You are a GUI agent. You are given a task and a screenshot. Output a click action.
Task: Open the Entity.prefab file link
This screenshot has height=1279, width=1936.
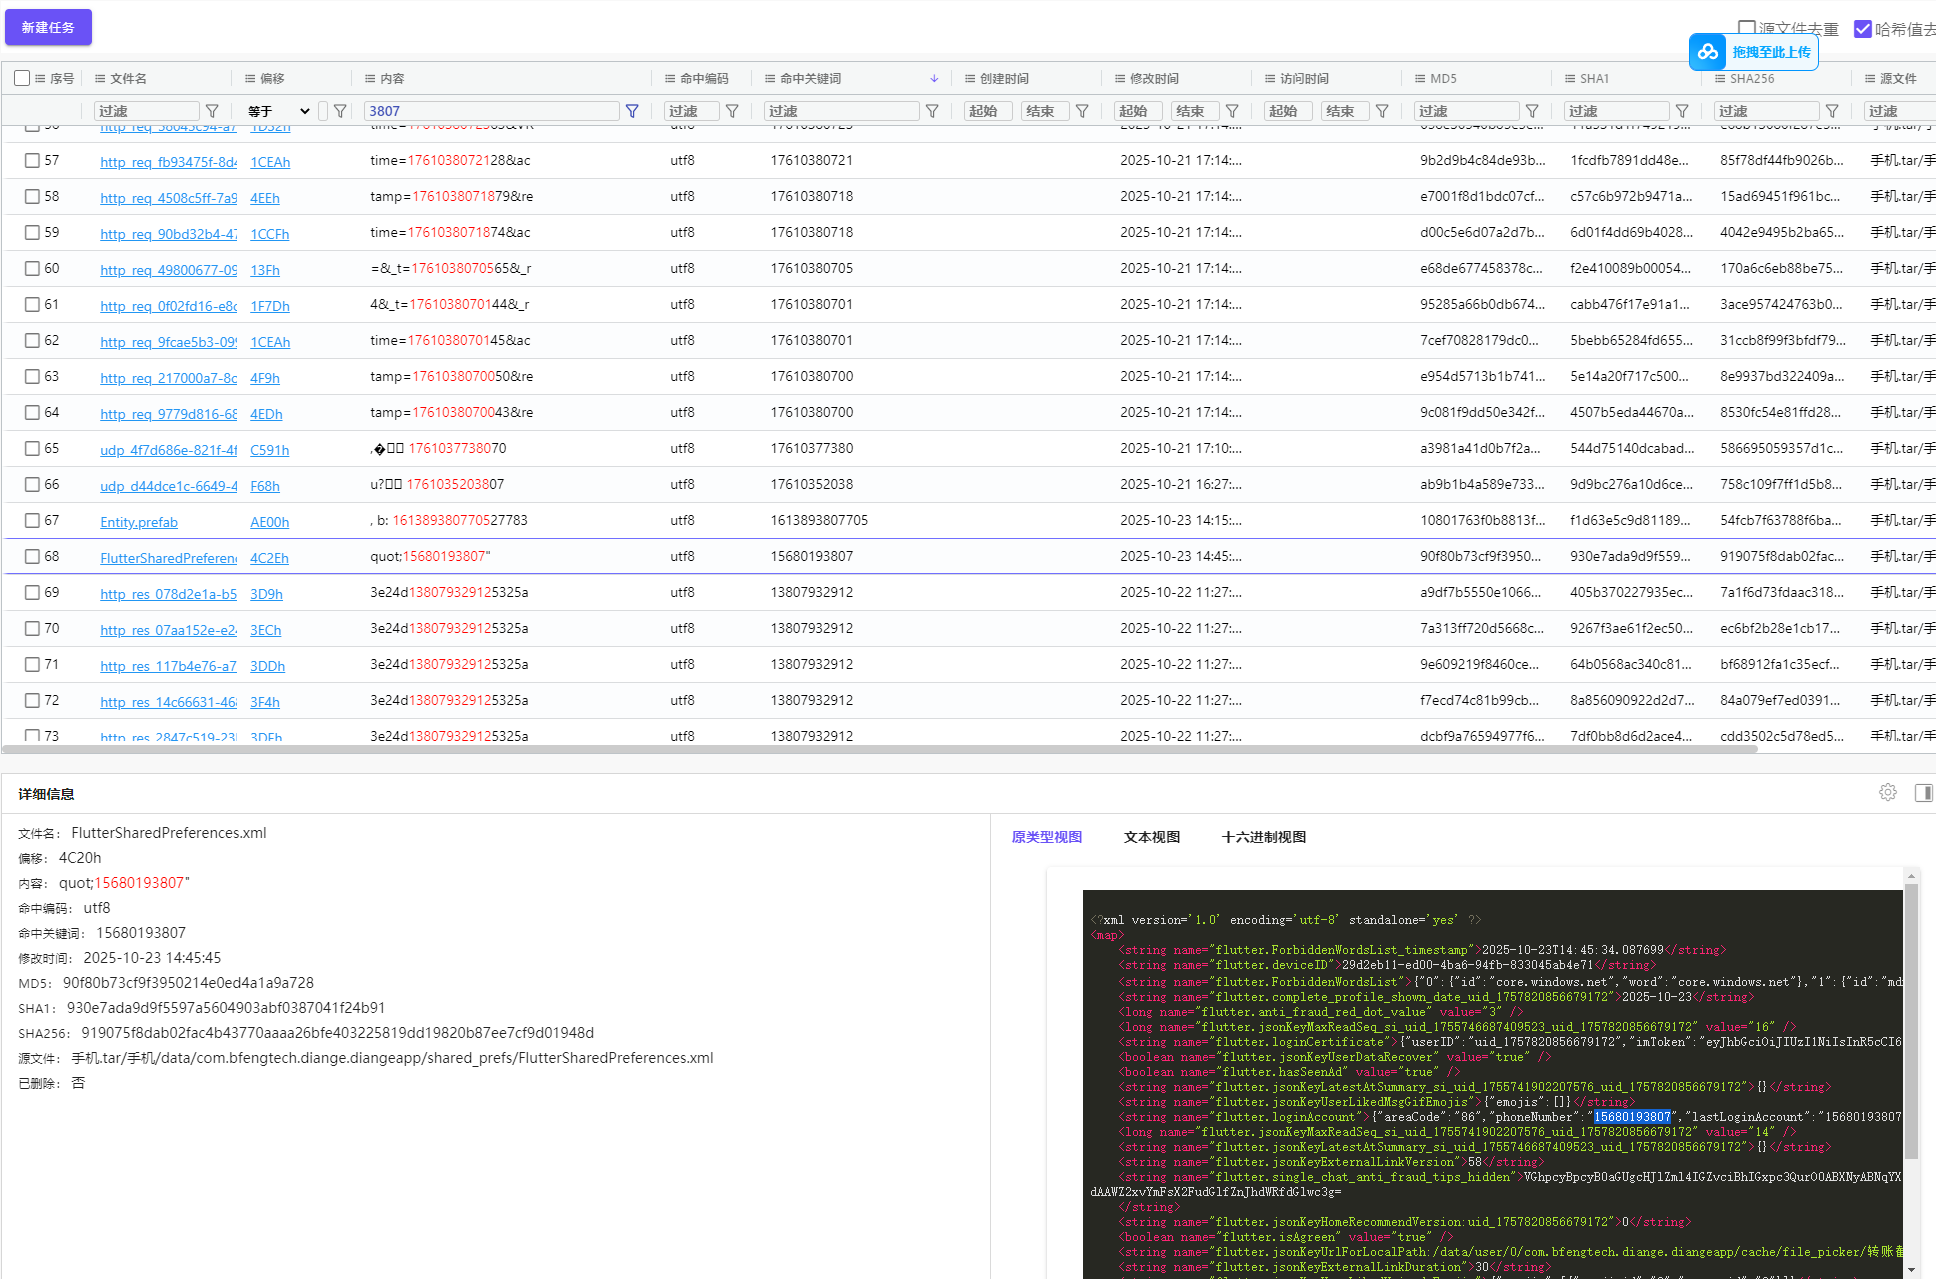click(139, 522)
